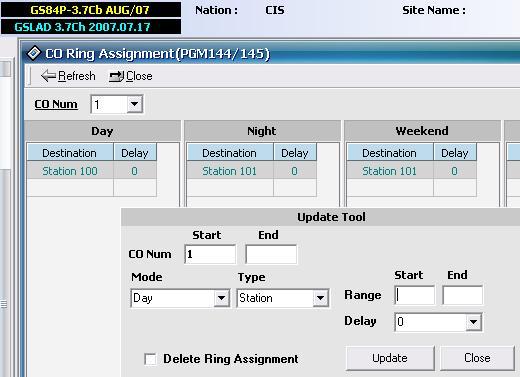Click the Nation value CIS
Viewport: 520px width, 377px height.
pyautogui.click(x=275, y=10)
